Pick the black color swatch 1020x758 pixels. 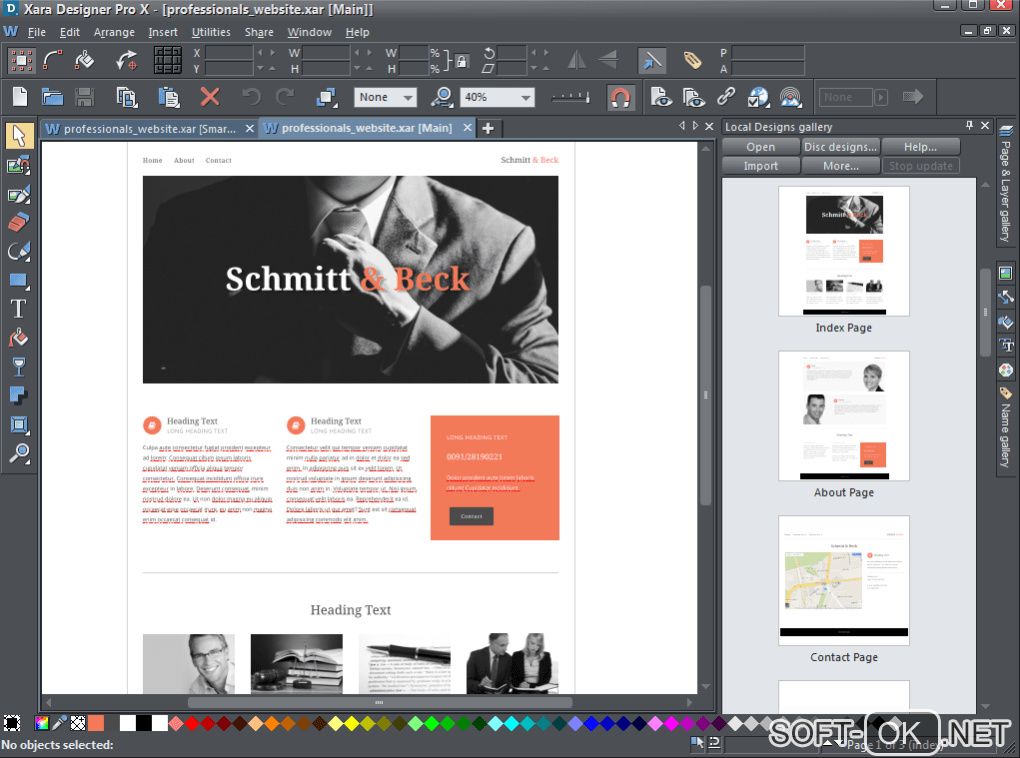(144, 723)
